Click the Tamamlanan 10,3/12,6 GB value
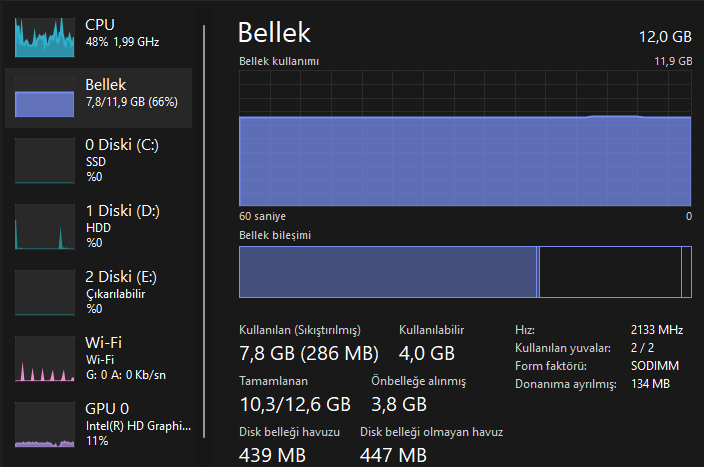The width and height of the screenshot is (704, 467). tap(294, 404)
